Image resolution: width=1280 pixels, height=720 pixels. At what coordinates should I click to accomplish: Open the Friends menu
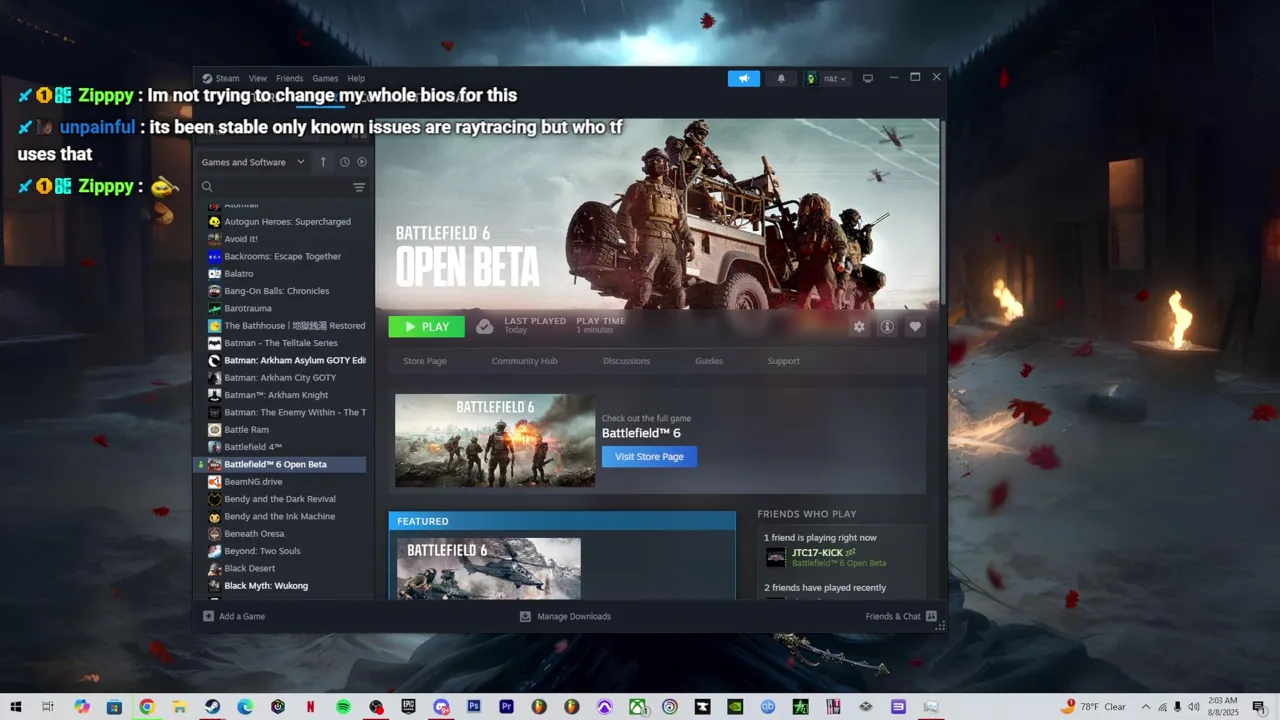click(x=289, y=78)
